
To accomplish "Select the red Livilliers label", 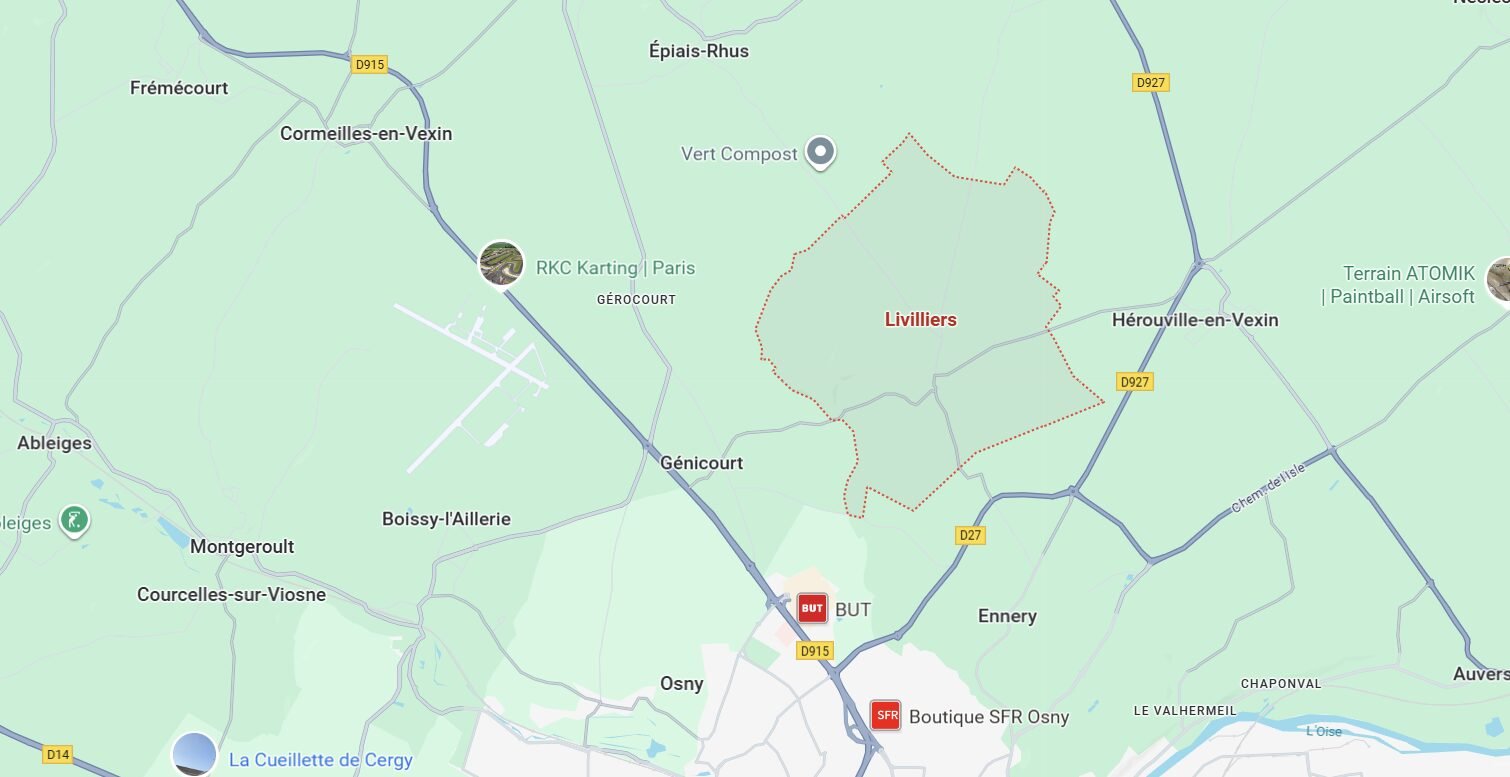I will 921,320.
